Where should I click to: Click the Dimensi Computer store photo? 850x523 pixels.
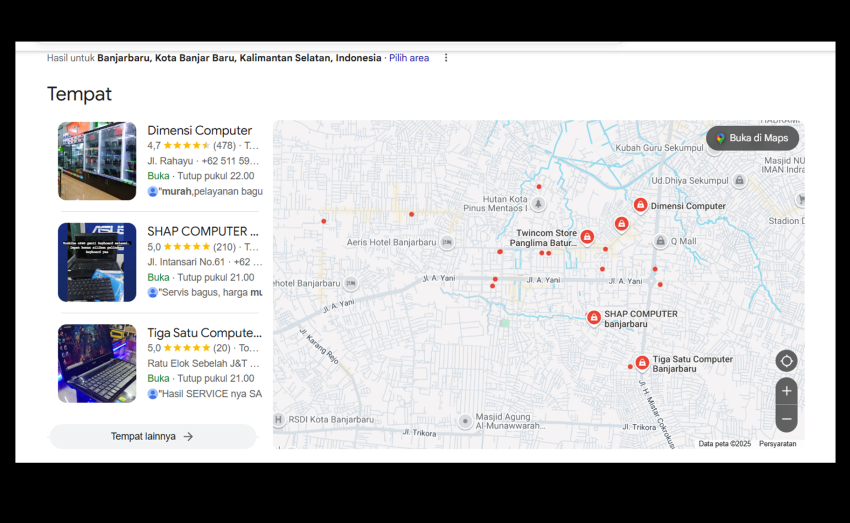click(97, 161)
